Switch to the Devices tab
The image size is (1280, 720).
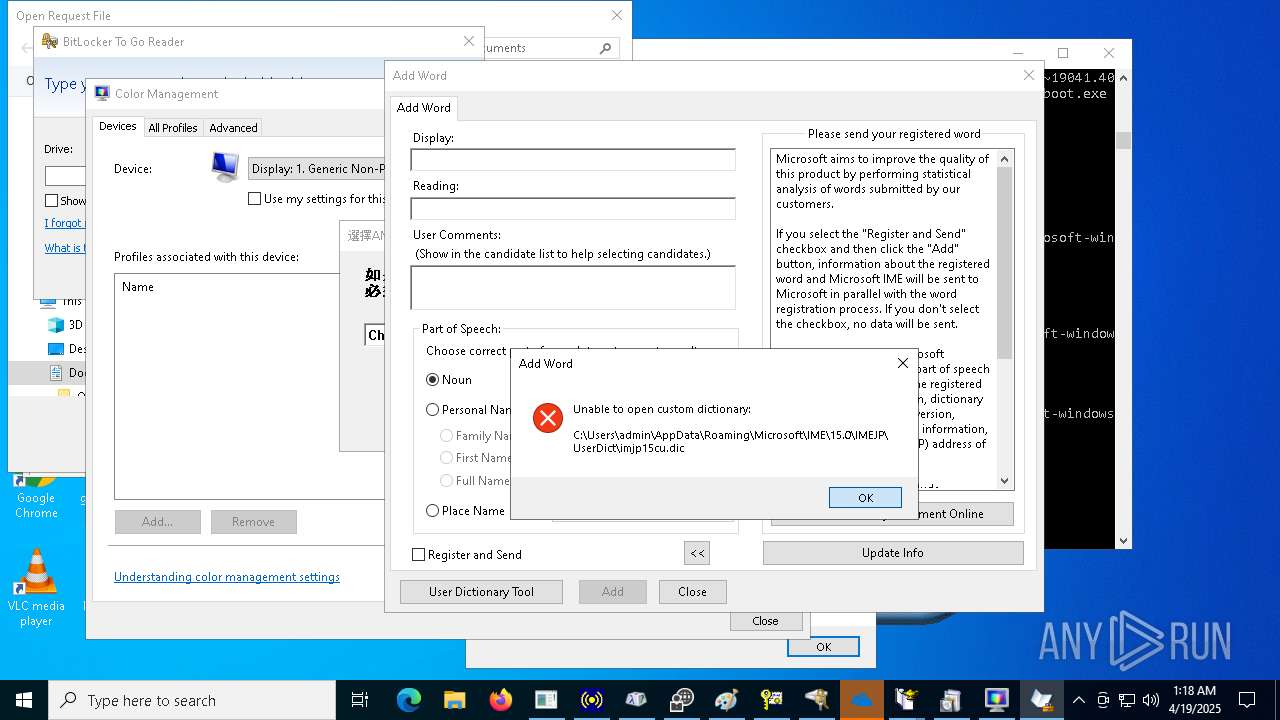117,127
